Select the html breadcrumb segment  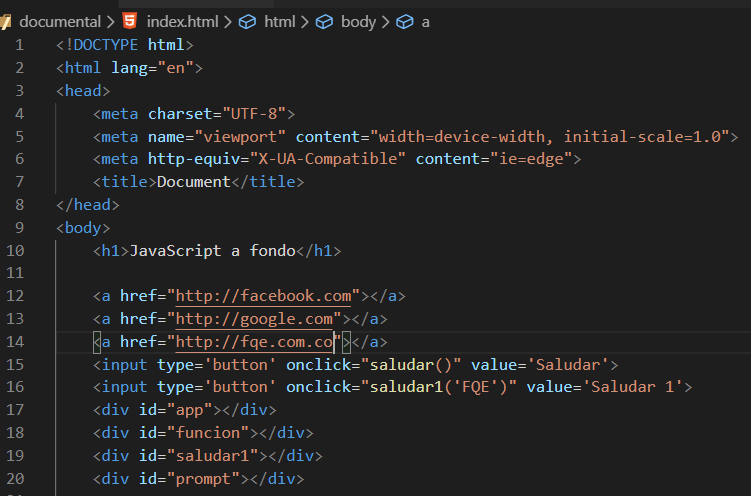coord(280,22)
